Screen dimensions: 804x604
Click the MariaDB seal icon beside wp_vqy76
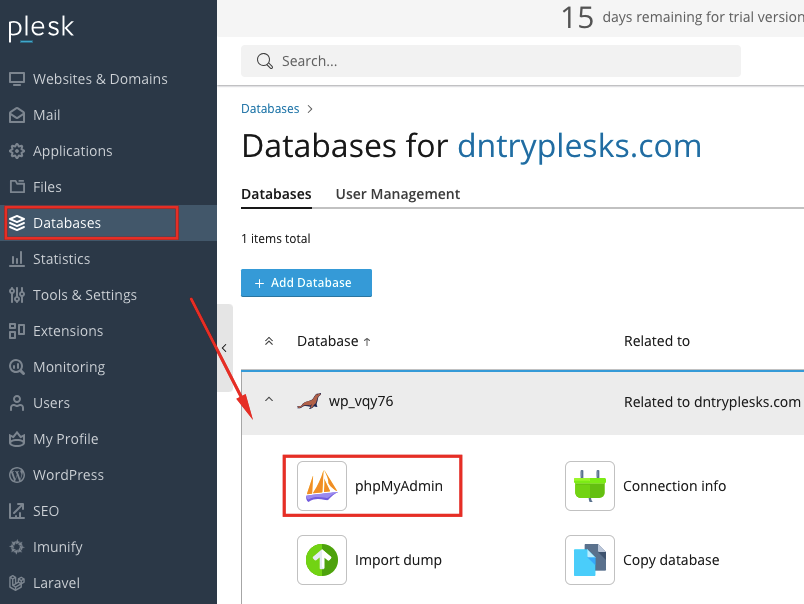(309, 401)
